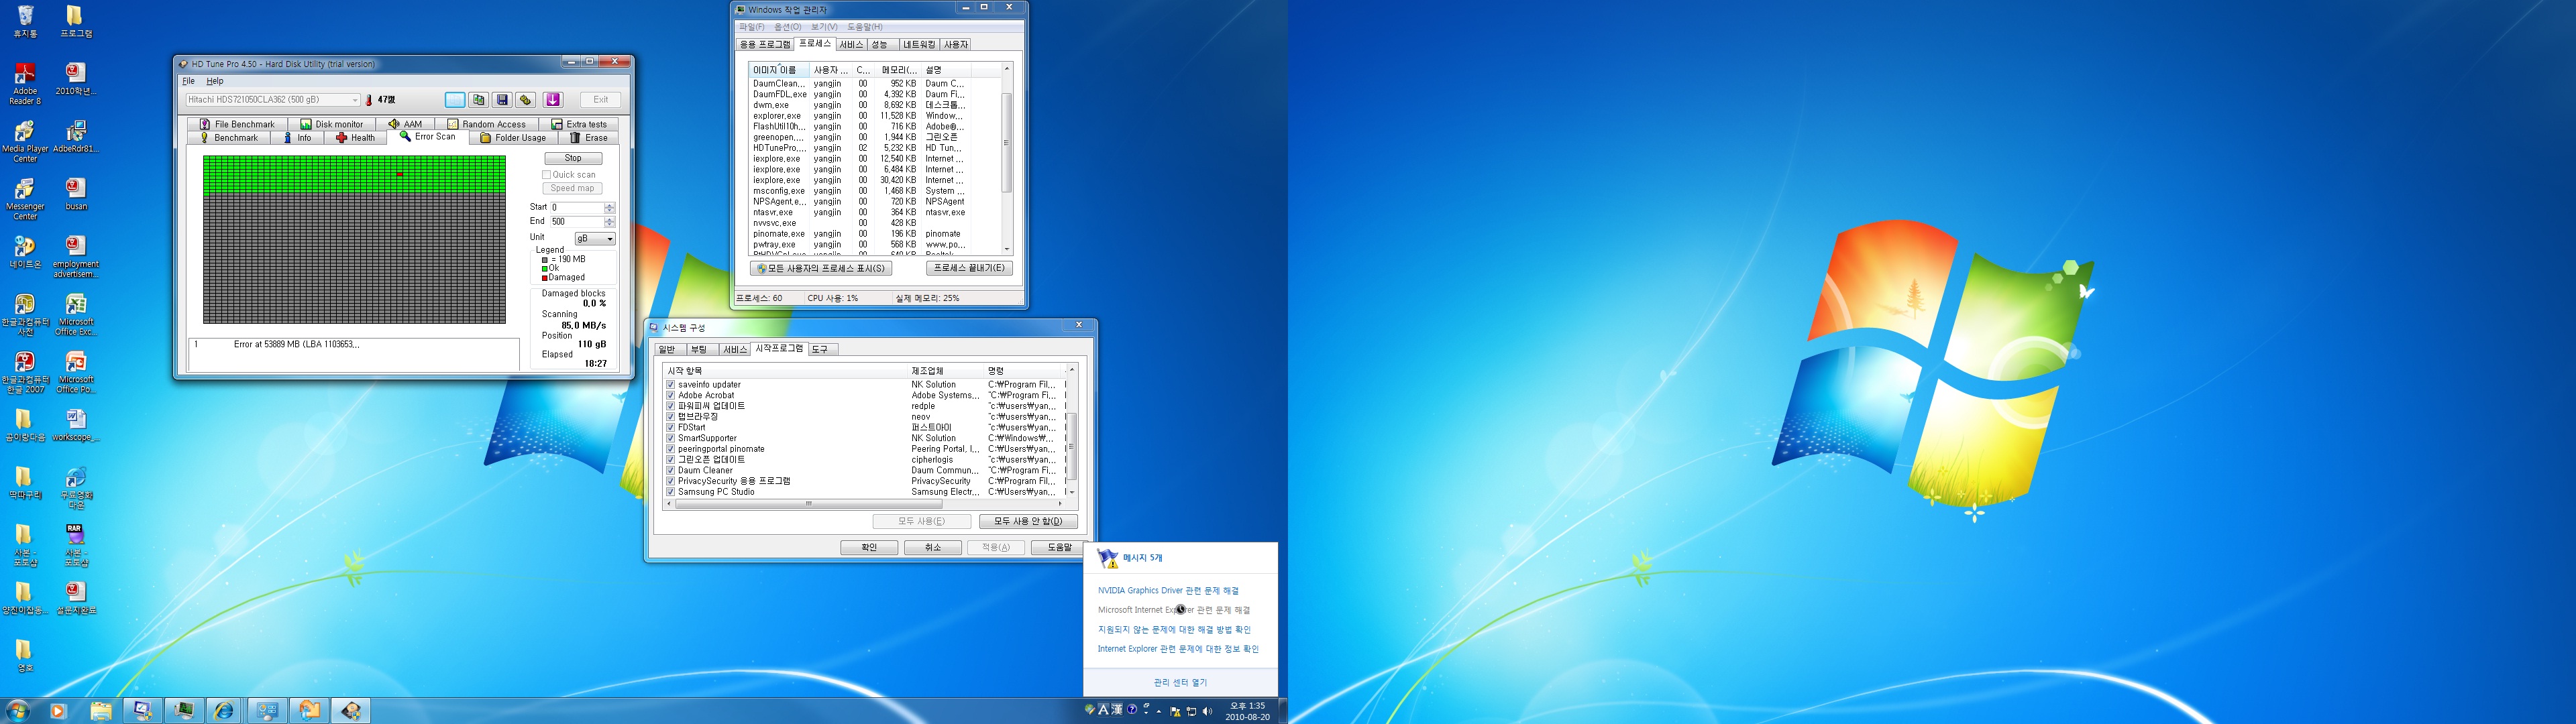Uncheck the SmartSupporter startup item
Image resolution: width=2576 pixels, height=724 pixels.
670,438
